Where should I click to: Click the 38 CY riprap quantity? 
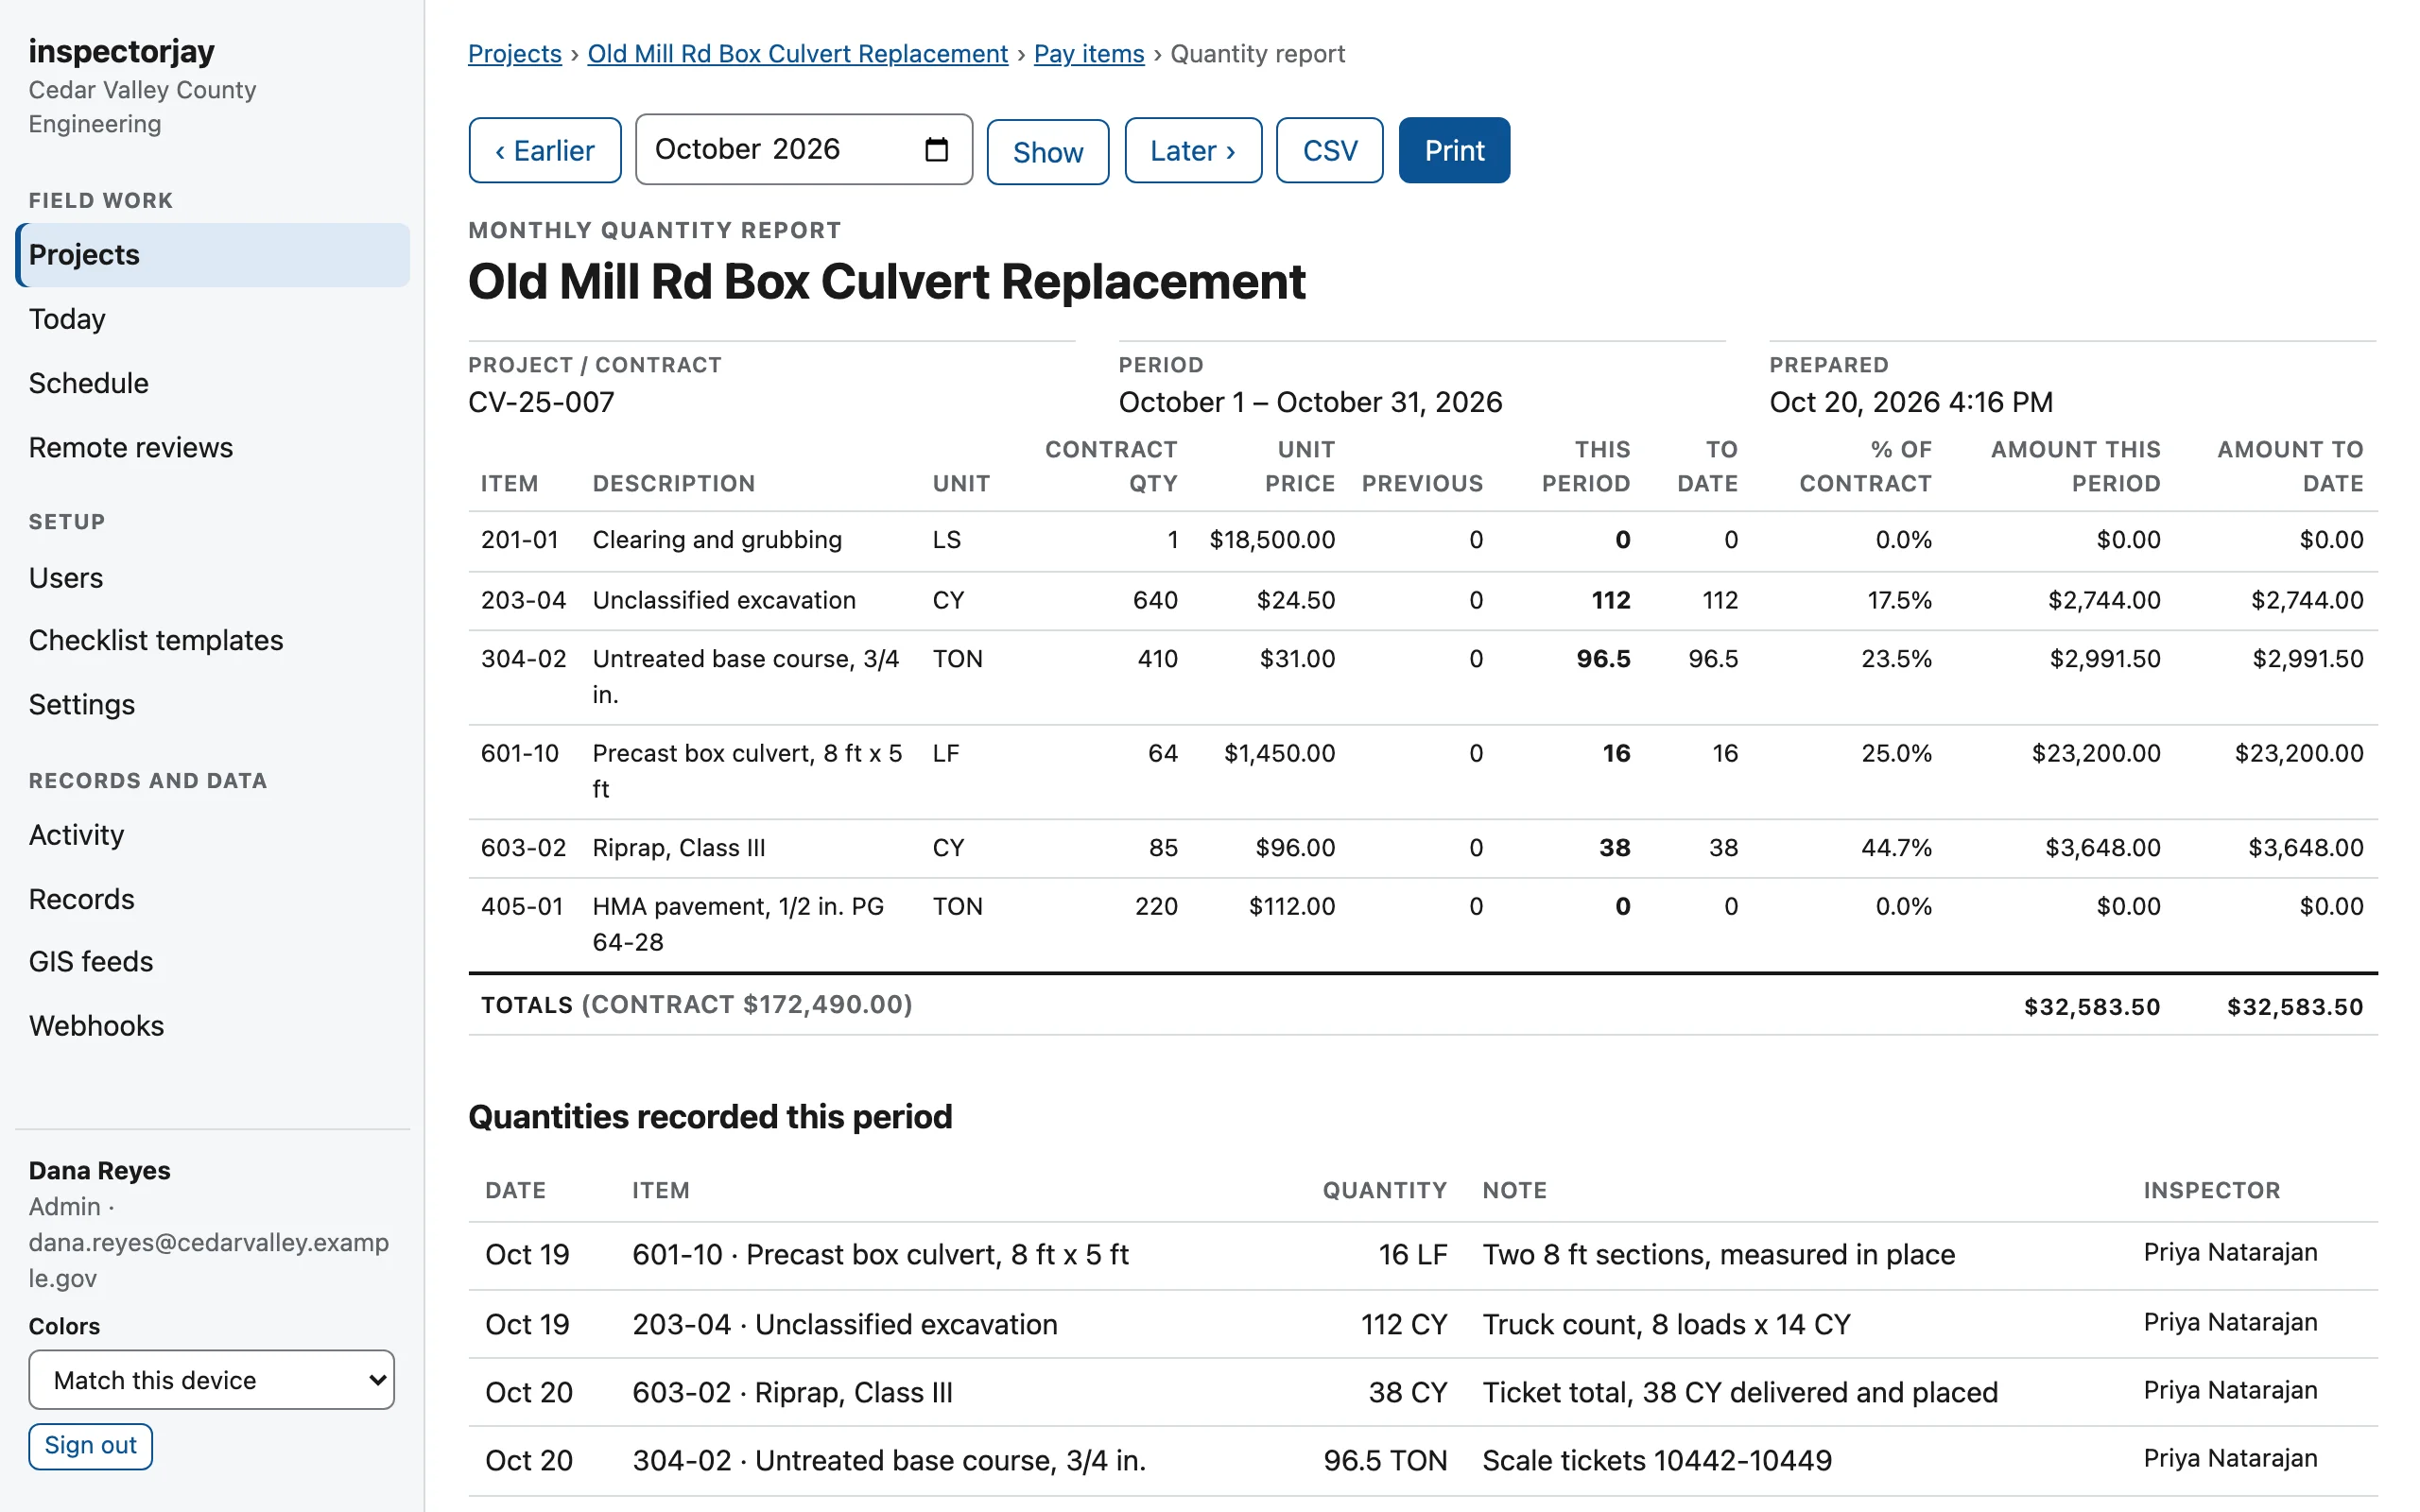[x=1407, y=1392]
